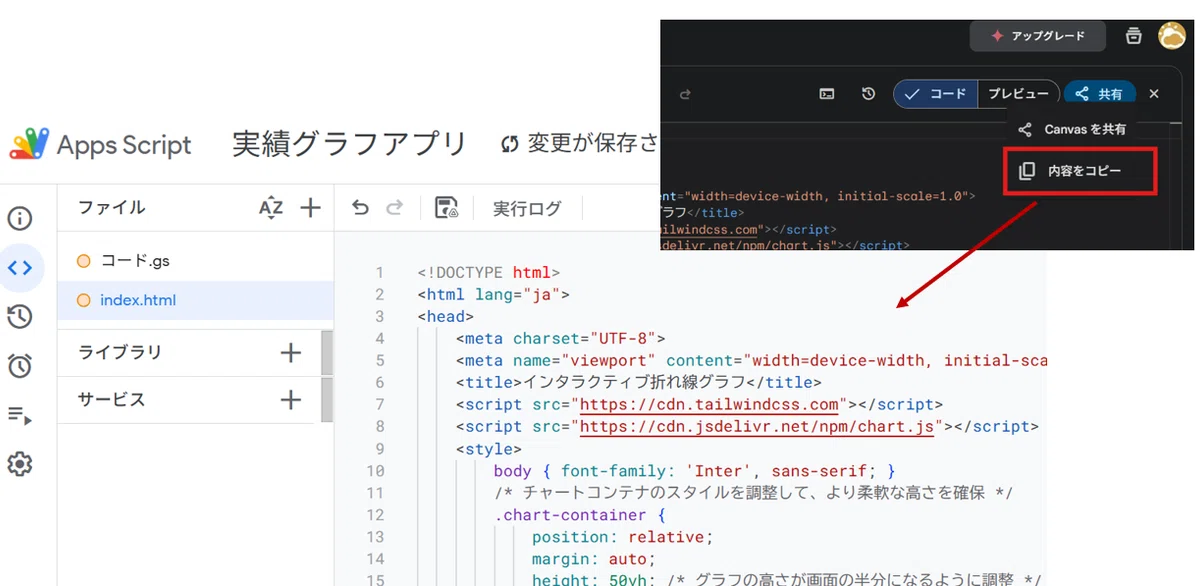Add a library with plus icon
The image size is (1200, 586).
(x=291, y=352)
